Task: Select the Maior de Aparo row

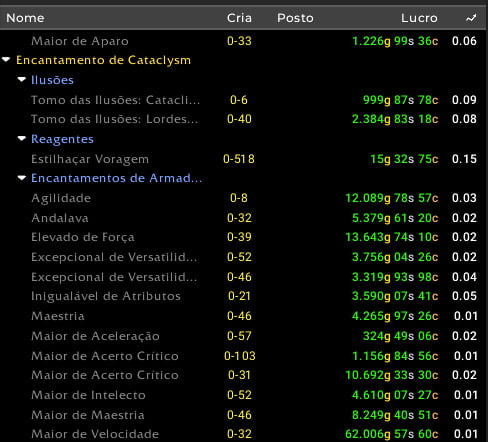Action: pyautogui.click(x=244, y=41)
